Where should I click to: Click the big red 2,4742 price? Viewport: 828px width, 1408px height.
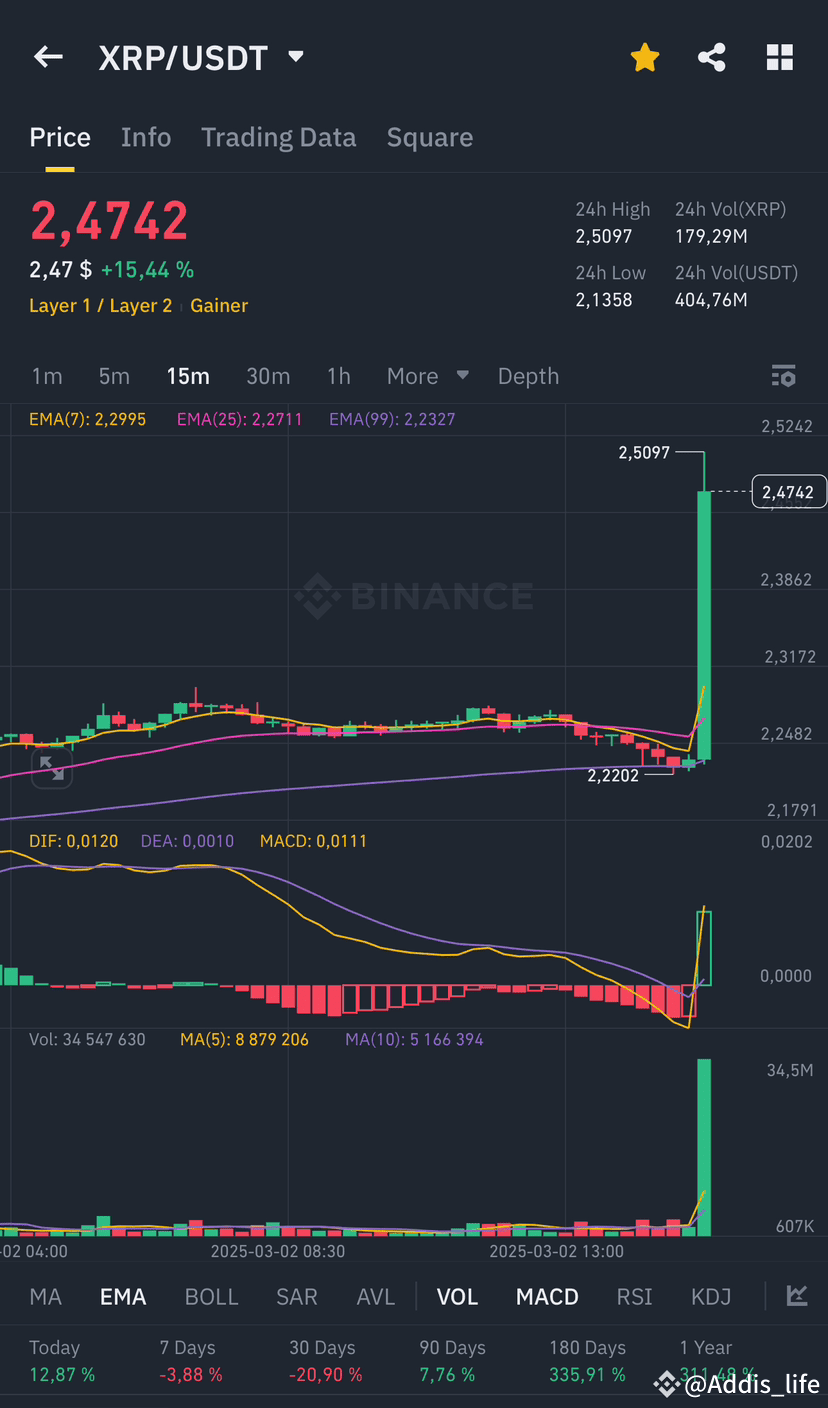tap(109, 221)
